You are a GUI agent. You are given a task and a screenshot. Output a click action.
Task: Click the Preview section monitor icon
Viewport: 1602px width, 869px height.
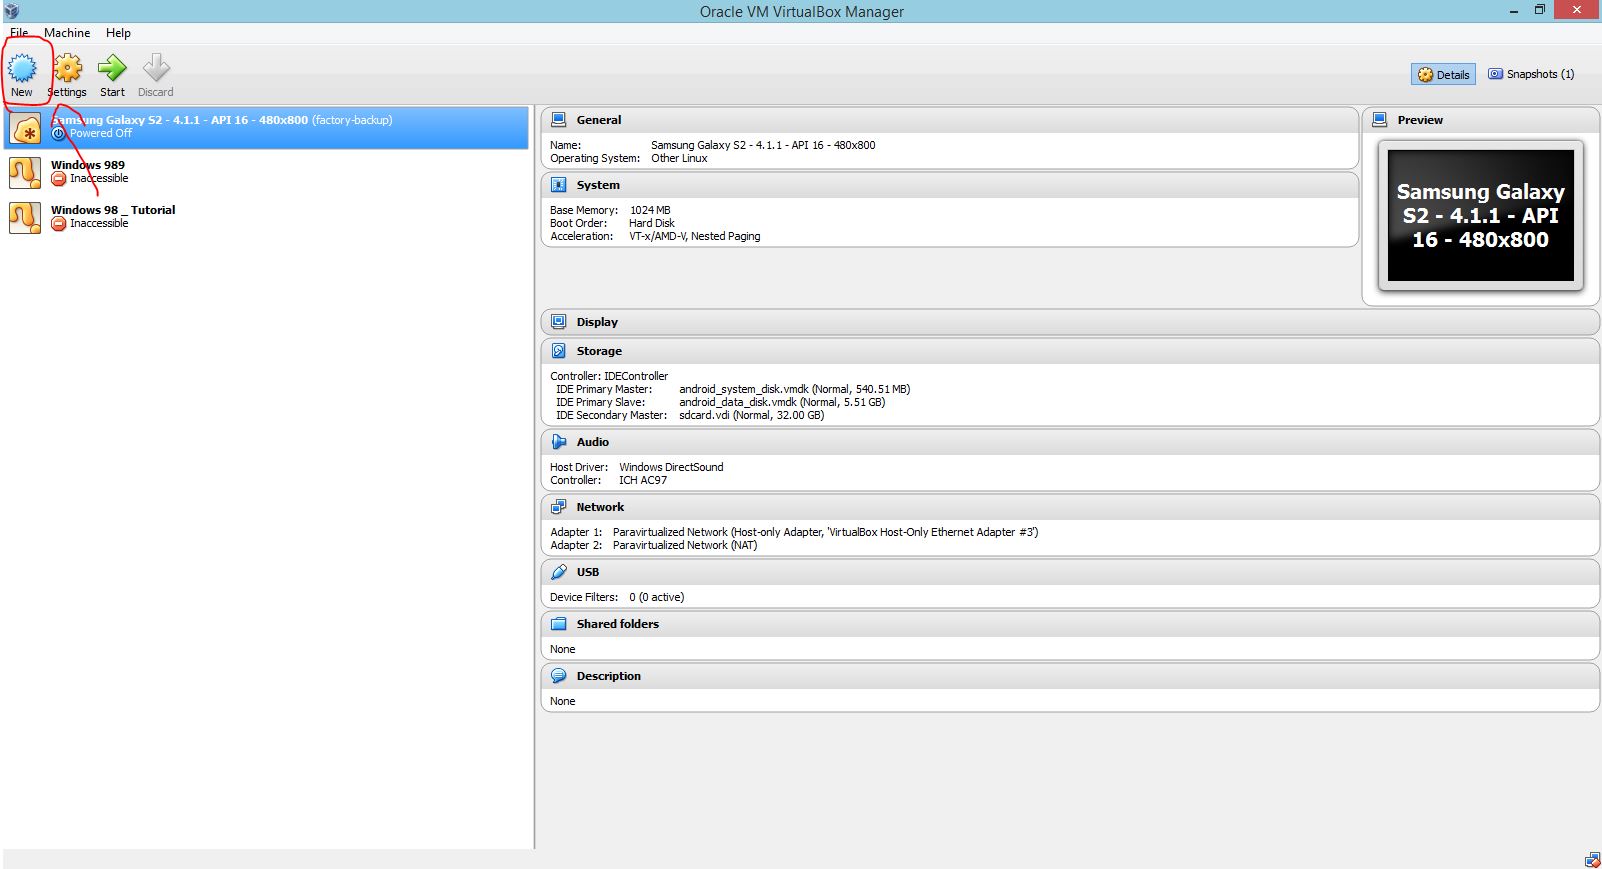tap(1380, 119)
